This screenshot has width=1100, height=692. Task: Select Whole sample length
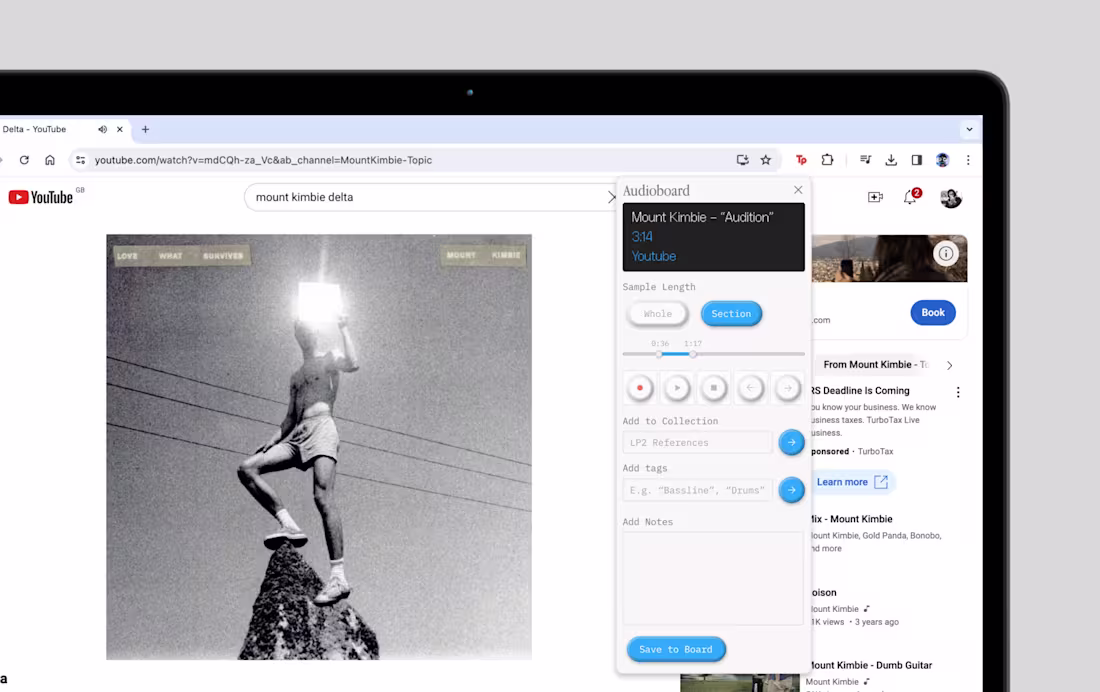(657, 314)
